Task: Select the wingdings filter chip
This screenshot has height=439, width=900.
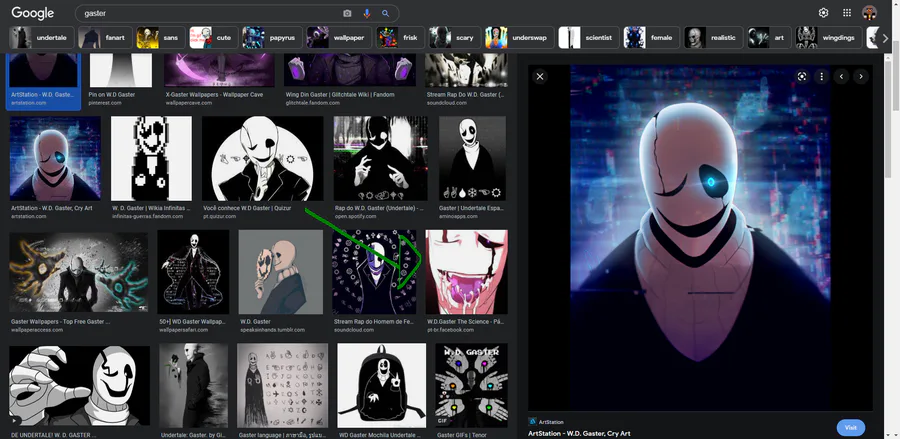Action: (x=828, y=38)
